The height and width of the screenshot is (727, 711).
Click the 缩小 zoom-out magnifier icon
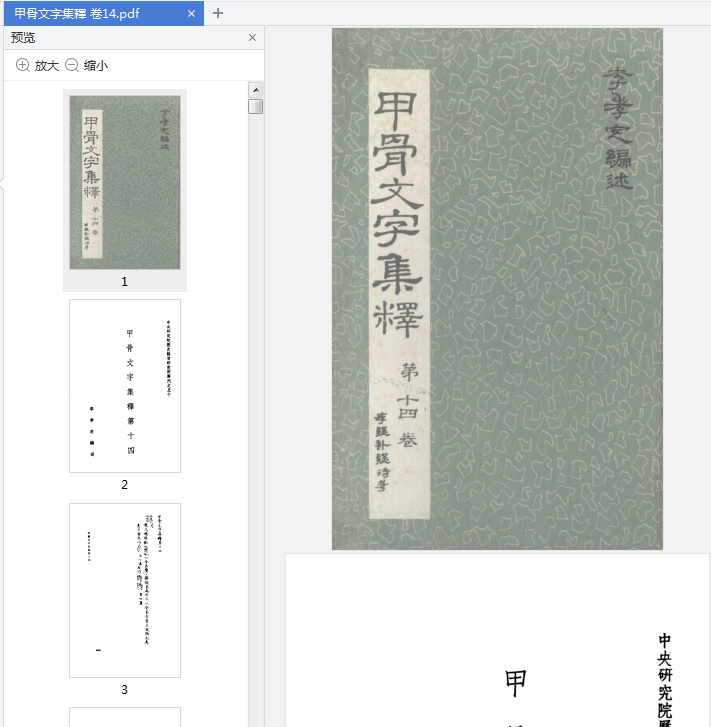click(72, 65)
